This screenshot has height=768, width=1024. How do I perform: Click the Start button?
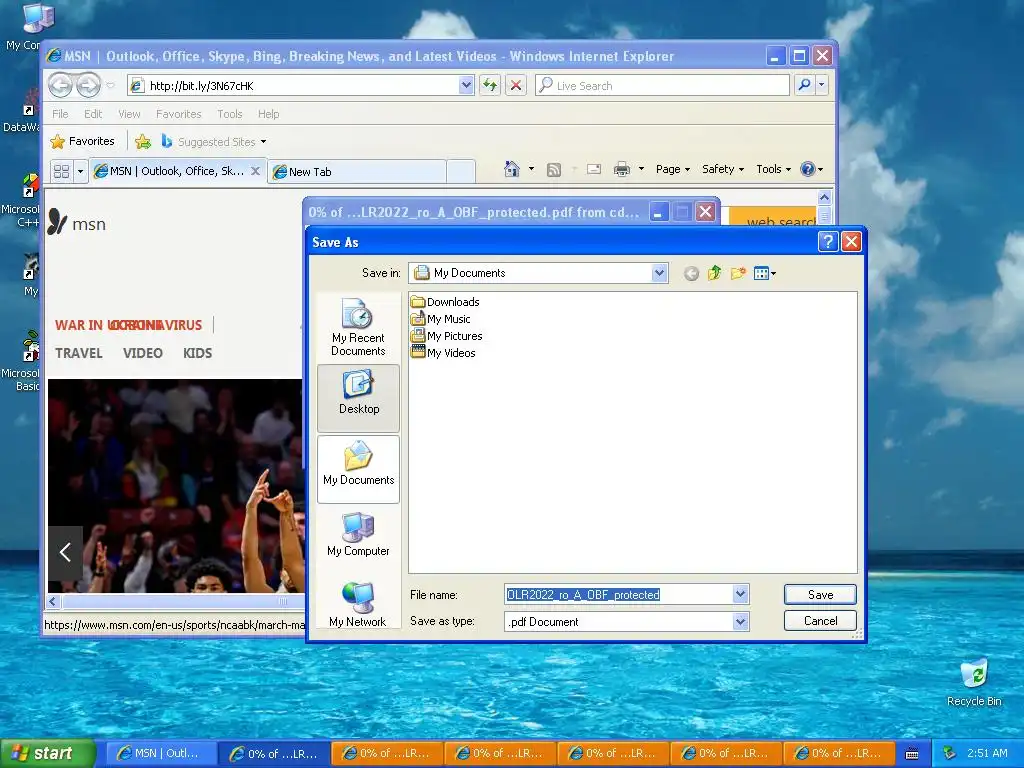pos(47,753)
